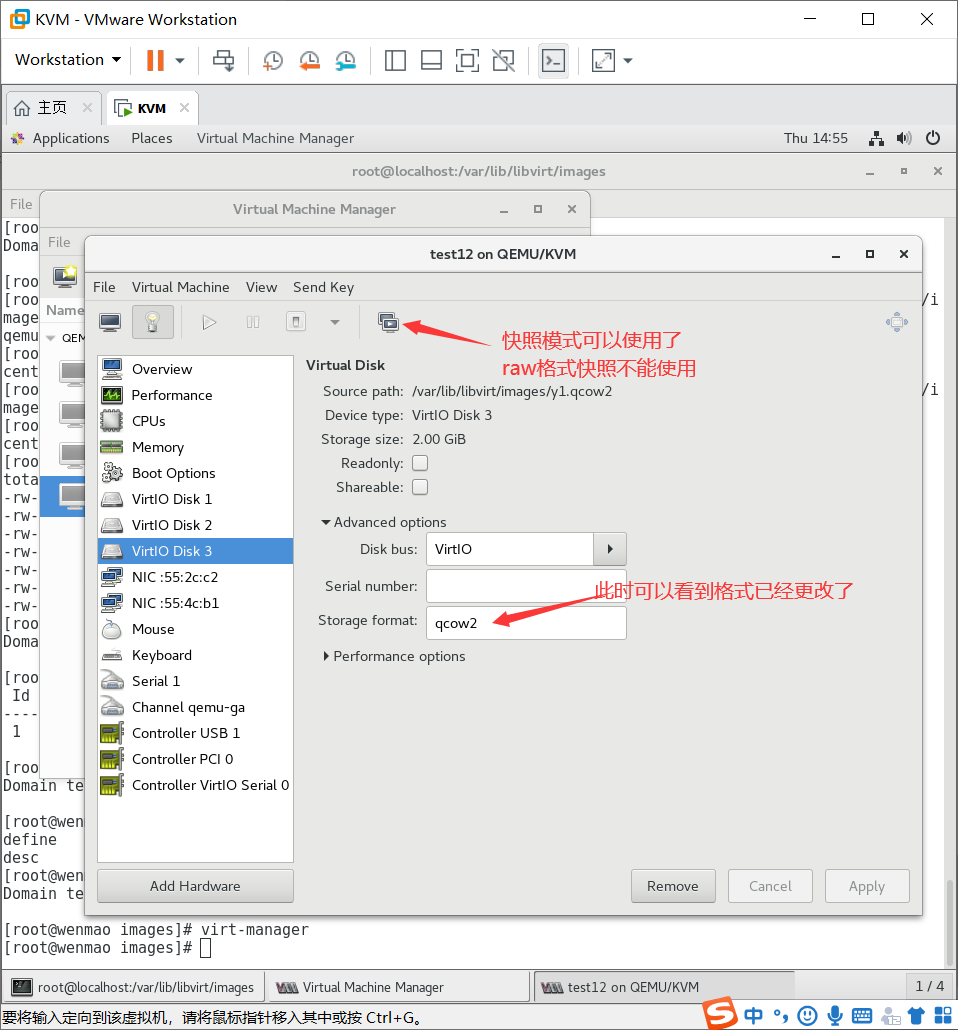958x1030 pixels.
Task: Click the Serial number field
Action: pos(526,586)
